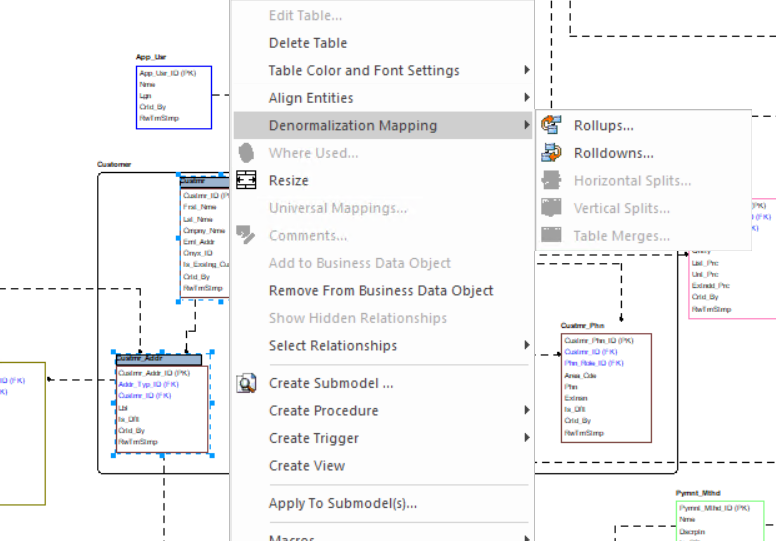
Task: Click the Table Merges icon
Action: [x=551, y=235]
